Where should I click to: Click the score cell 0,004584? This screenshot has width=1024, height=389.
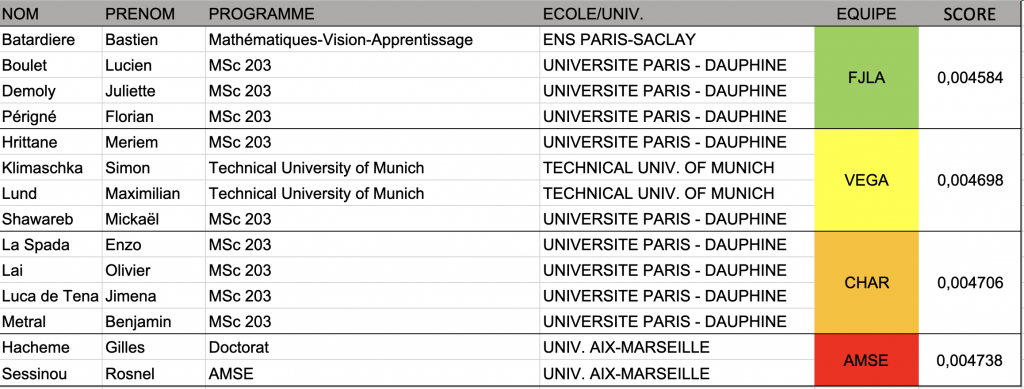tap(970, 78)
